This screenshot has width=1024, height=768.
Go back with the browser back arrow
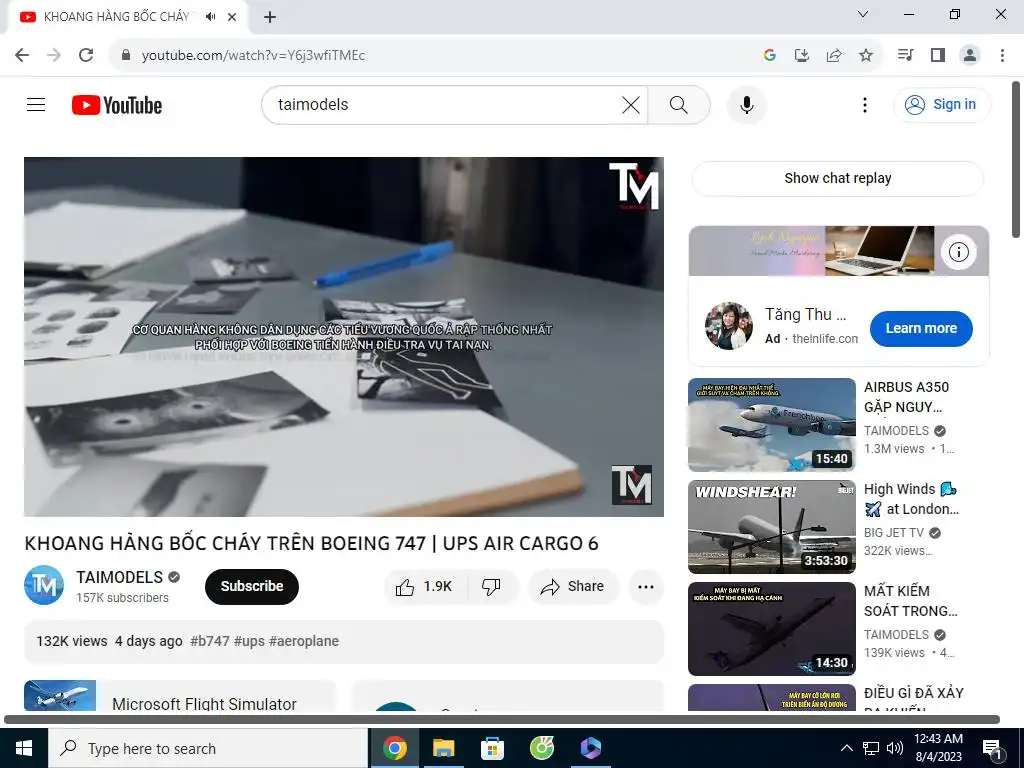[x=22, y=55]
